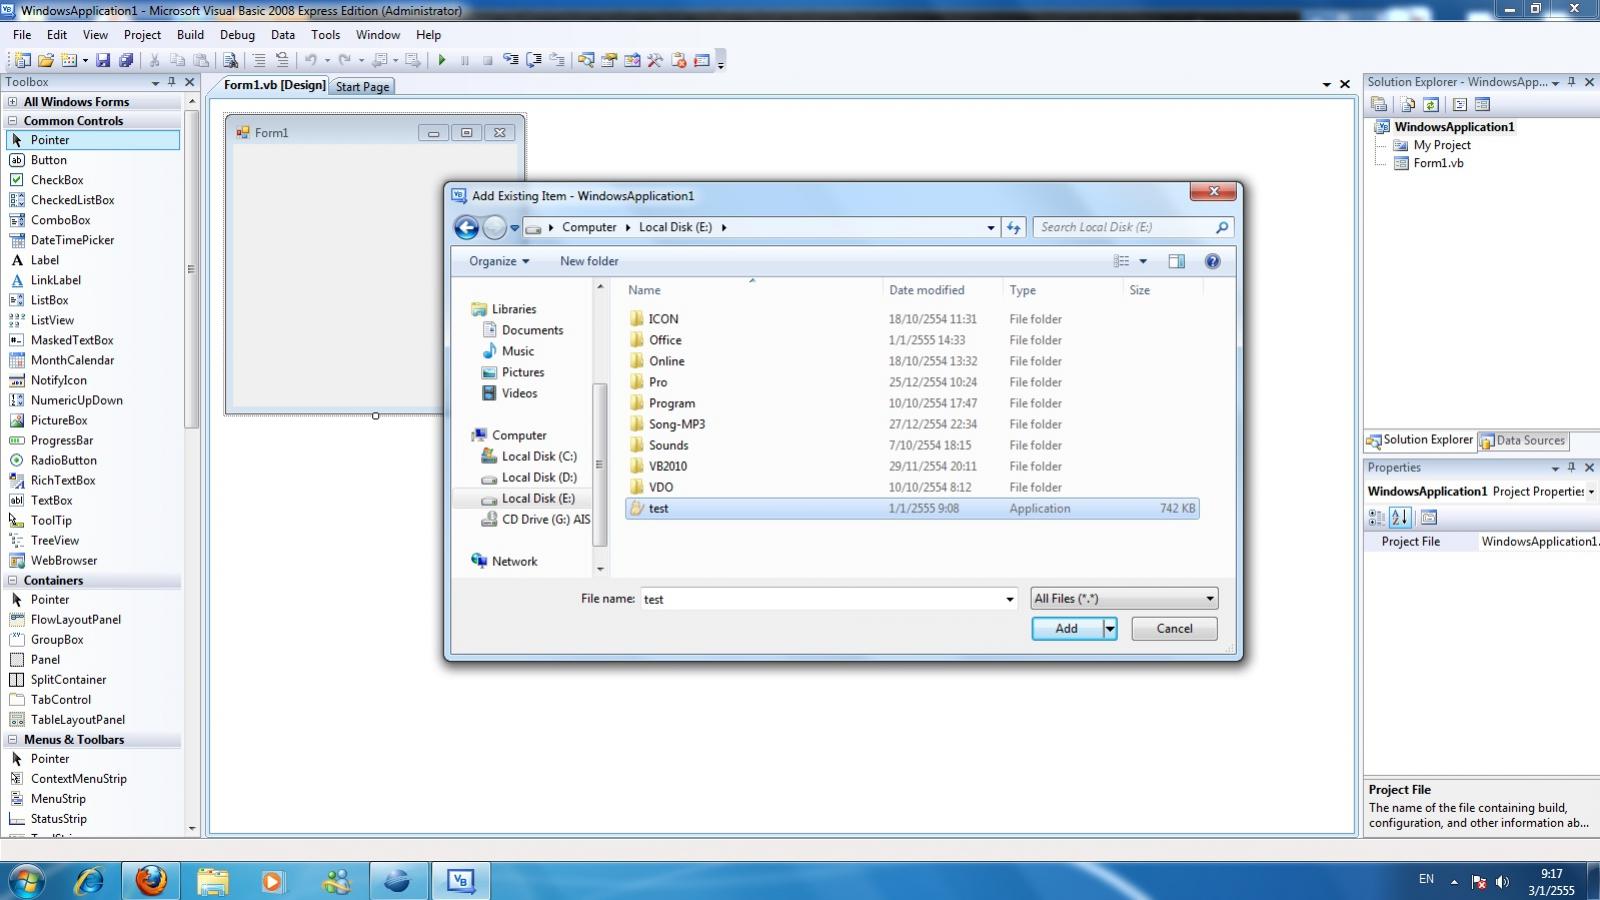Viewport: 1600px width, 900px height.
Task: Click the Toolbox panel vertical scrollbar
Action: coord(191,270)
